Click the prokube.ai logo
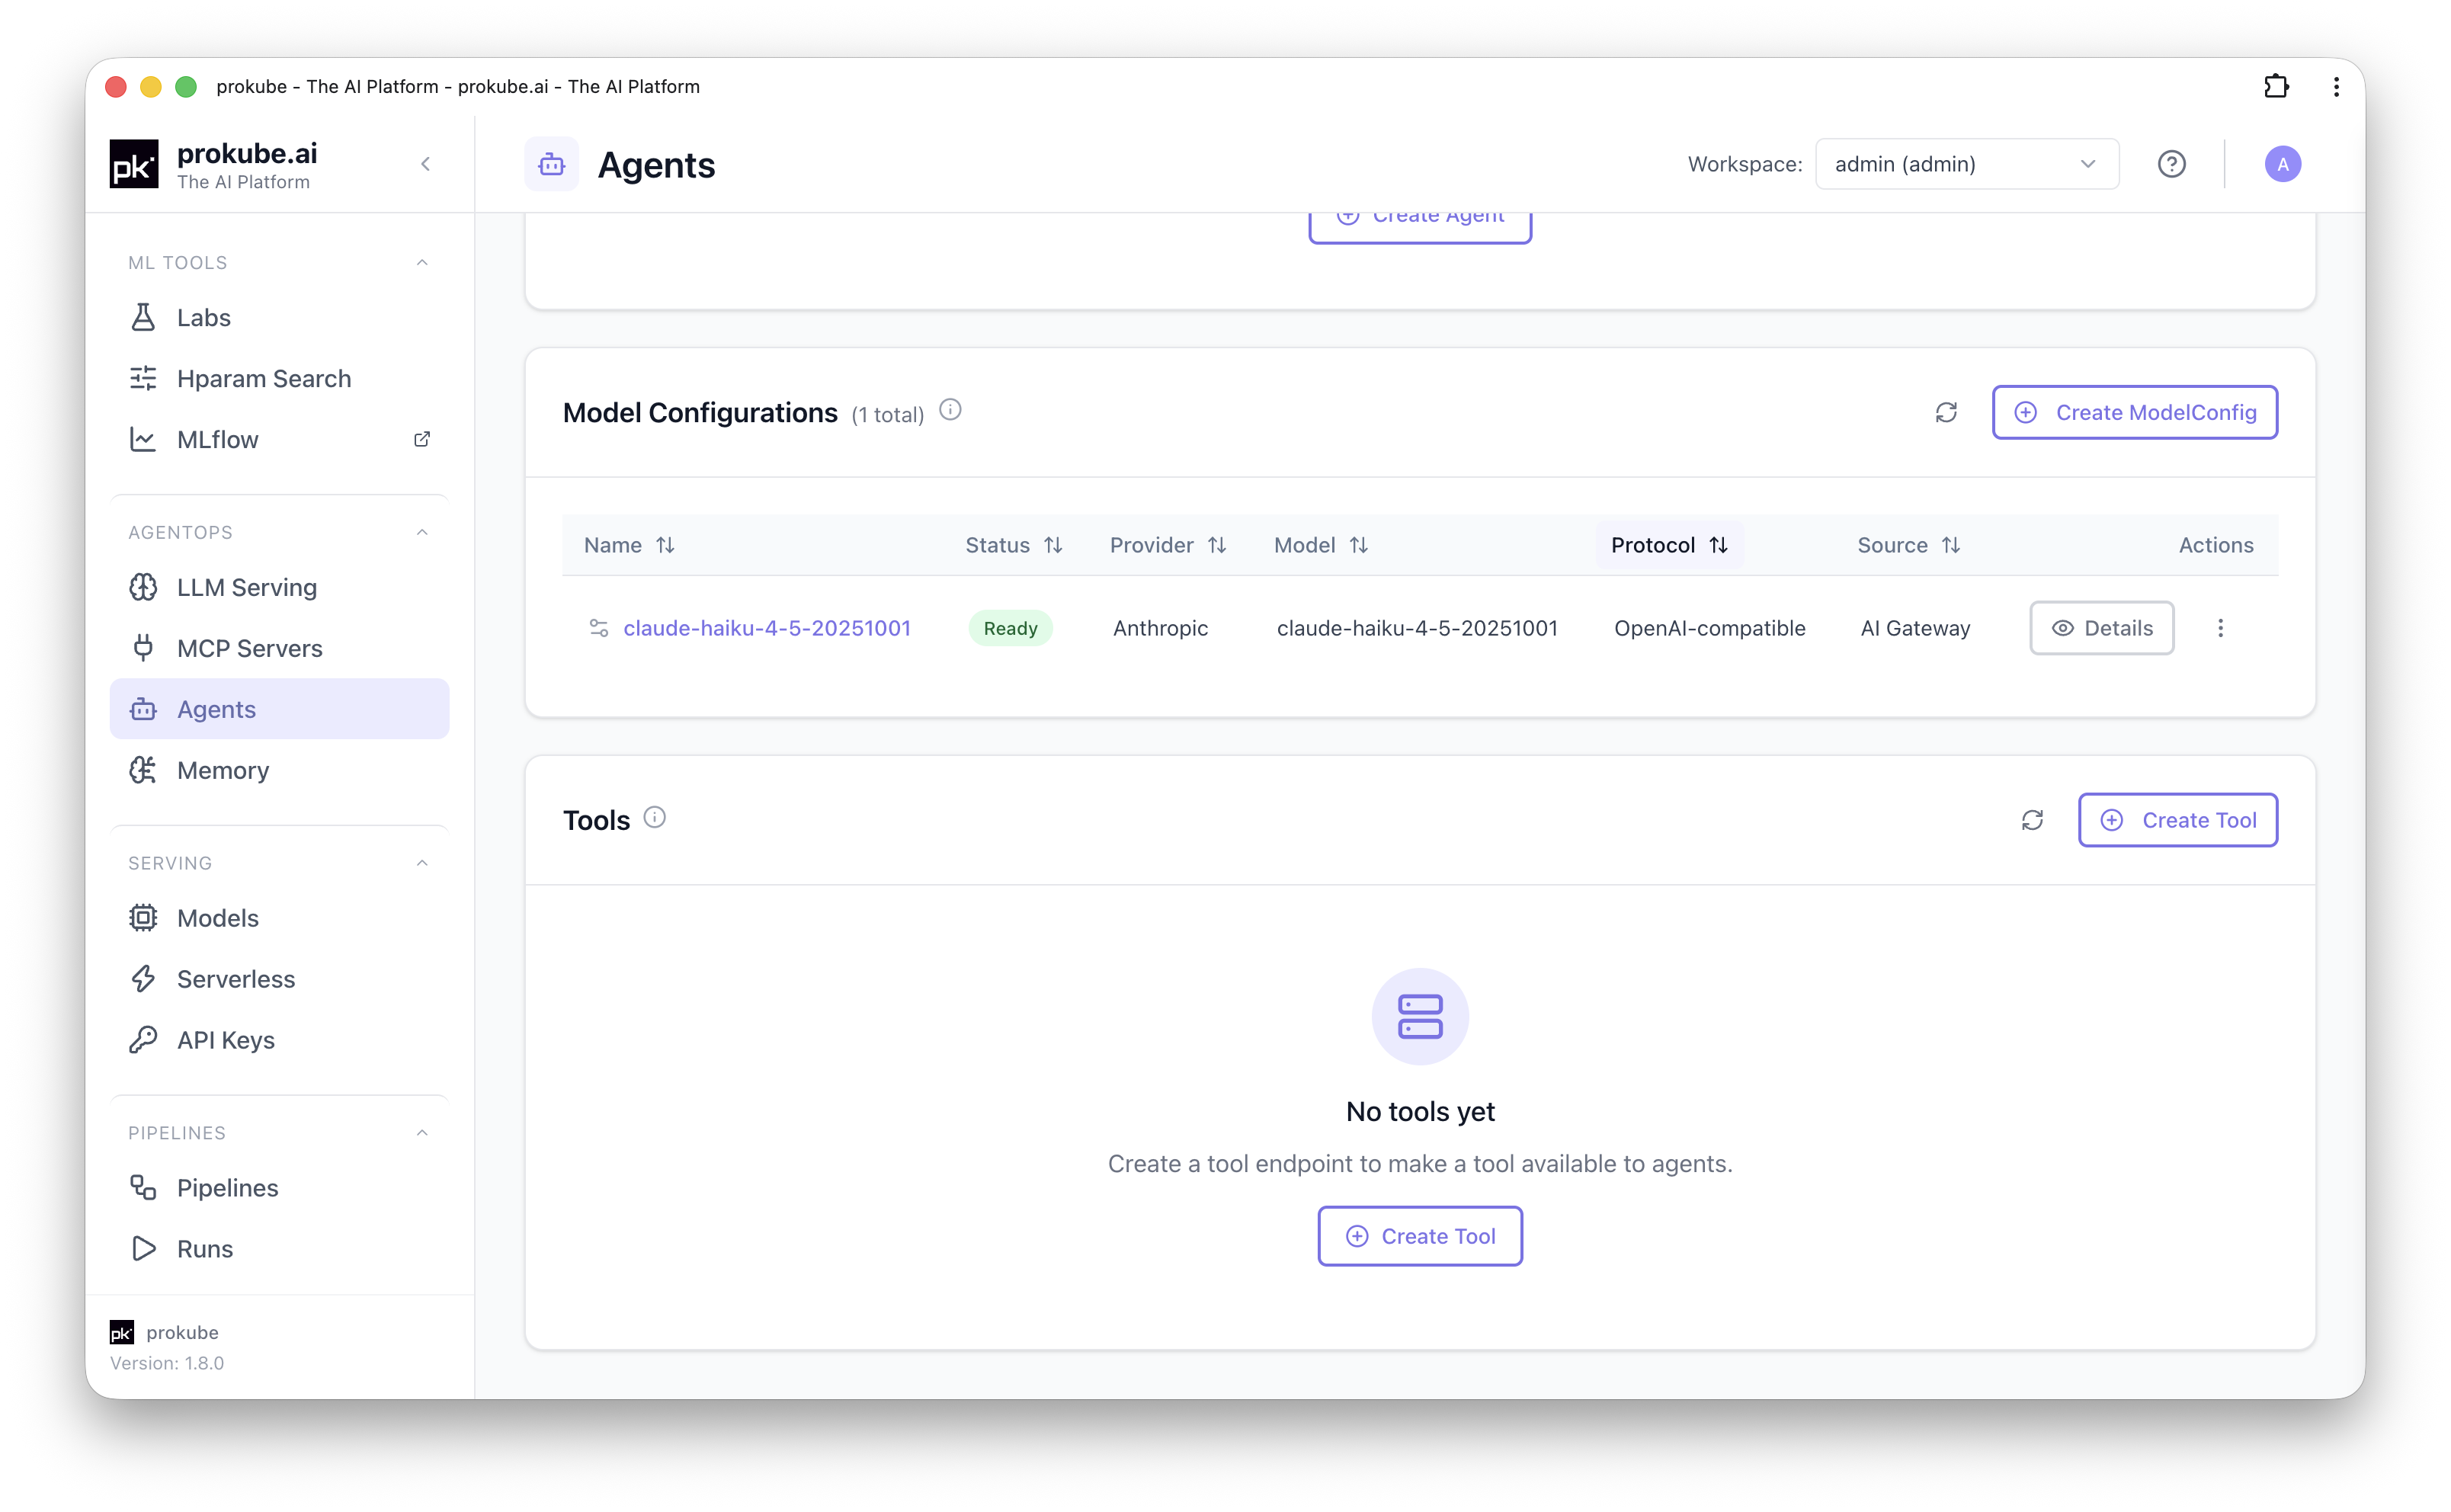The height and width of the screenshot is (1512, 2451). (134, 164)
